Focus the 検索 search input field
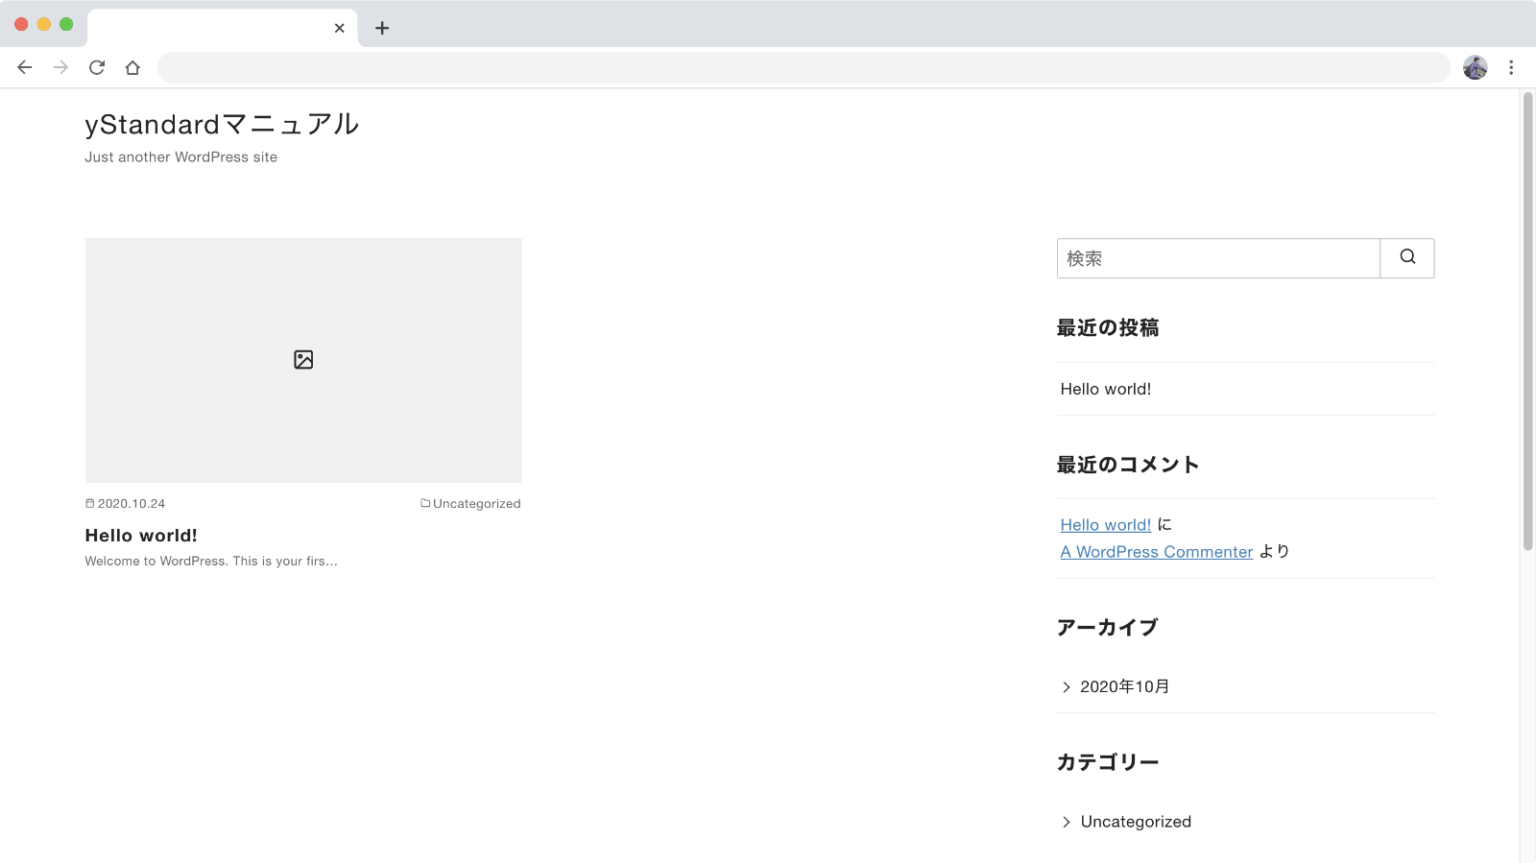 coord(1218,259)
